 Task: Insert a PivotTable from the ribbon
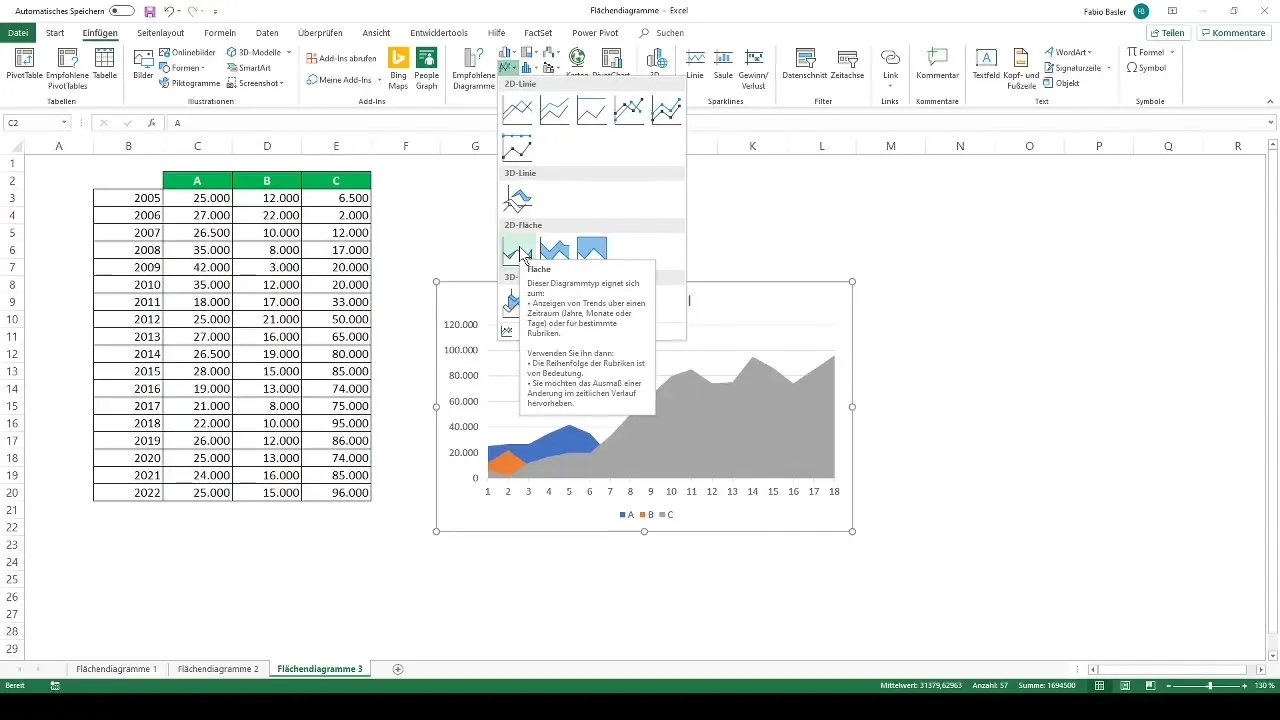point(24,65)
